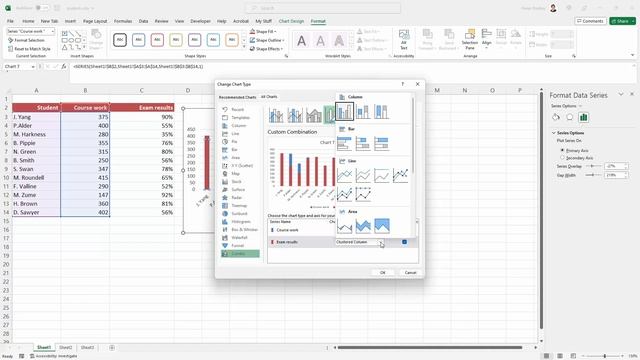
Task: Open Fill & Line tab in Format pane
Action: [556, 118]
